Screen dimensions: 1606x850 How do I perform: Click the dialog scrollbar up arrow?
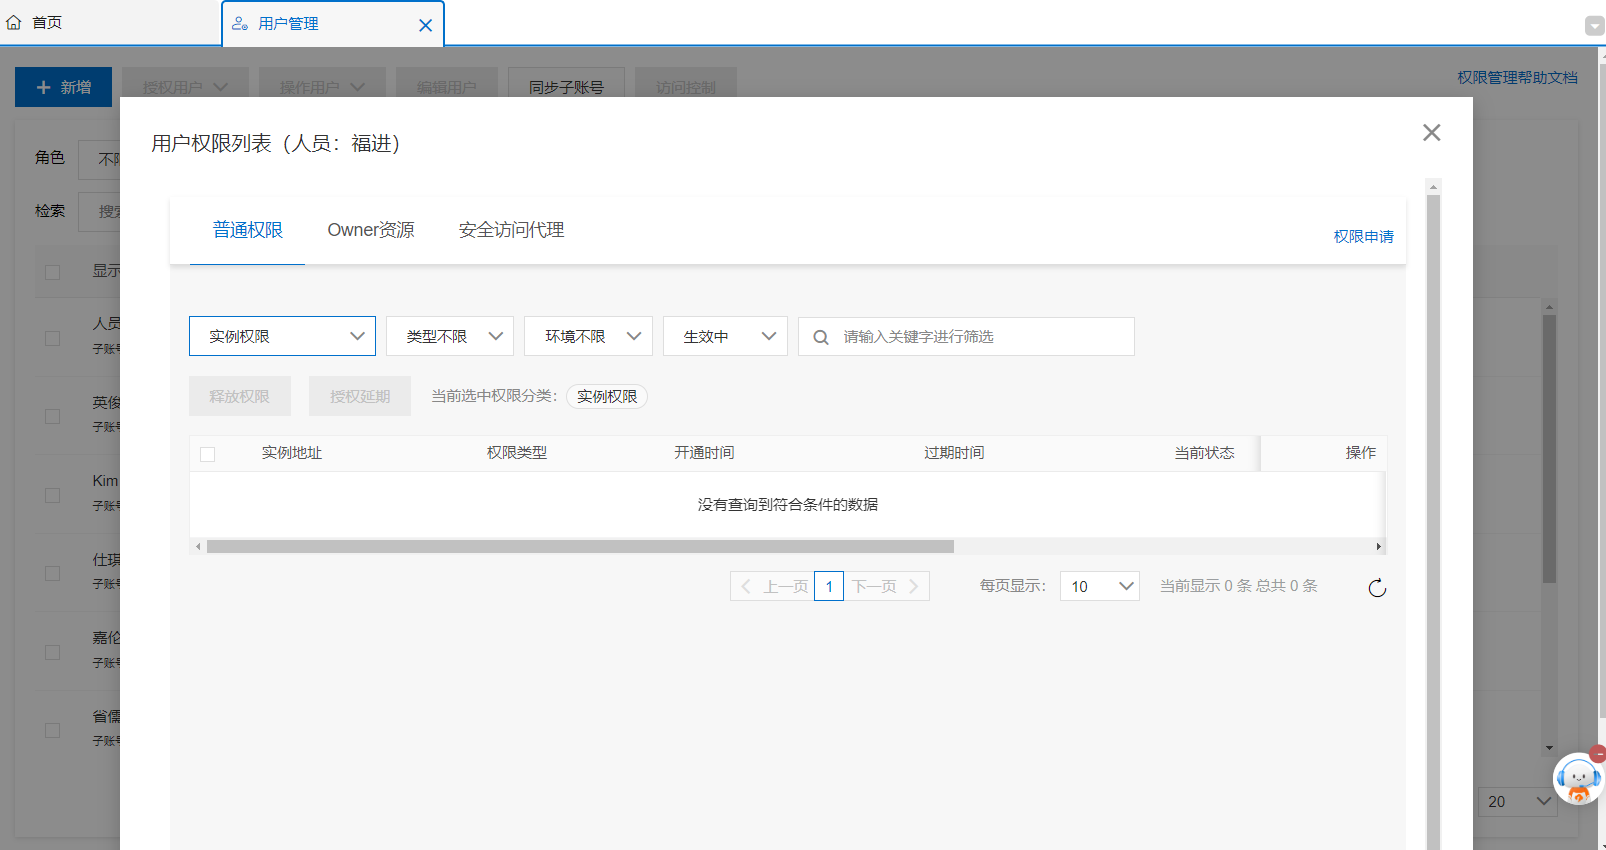coord(1433,187)
